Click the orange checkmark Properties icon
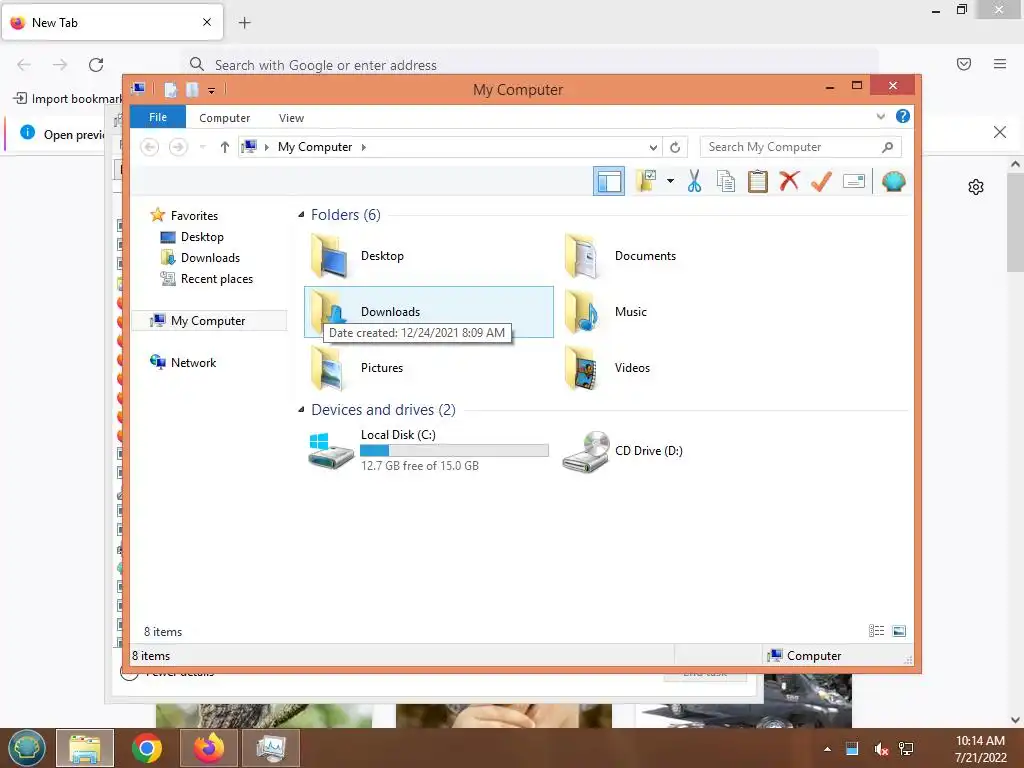Image resolution: width=1024 pixels, height=768 pixels. pos(821,181)
